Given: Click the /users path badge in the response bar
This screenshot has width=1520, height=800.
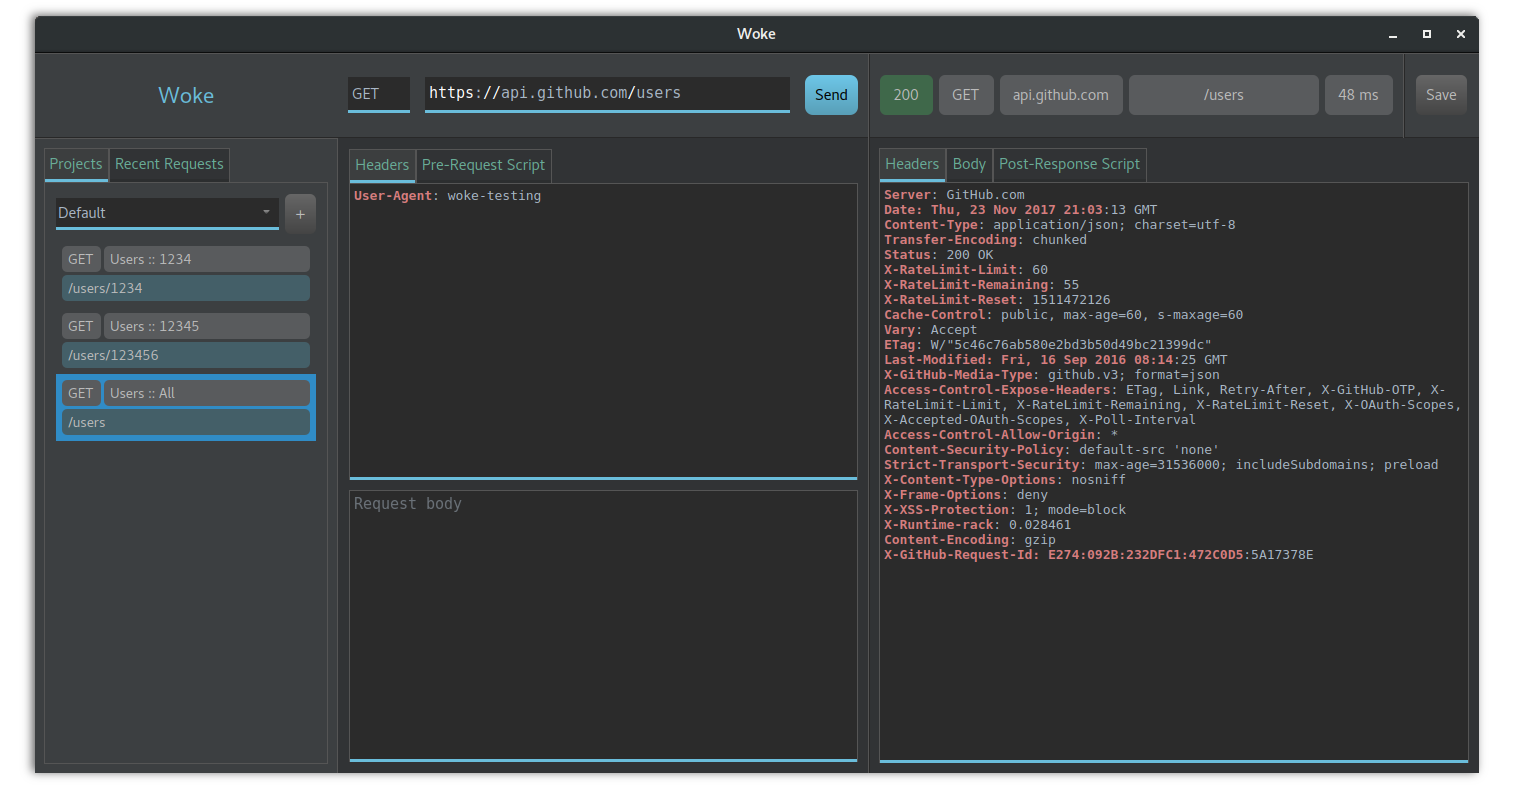Looking at the screenshot, I should coord(1224,95).
